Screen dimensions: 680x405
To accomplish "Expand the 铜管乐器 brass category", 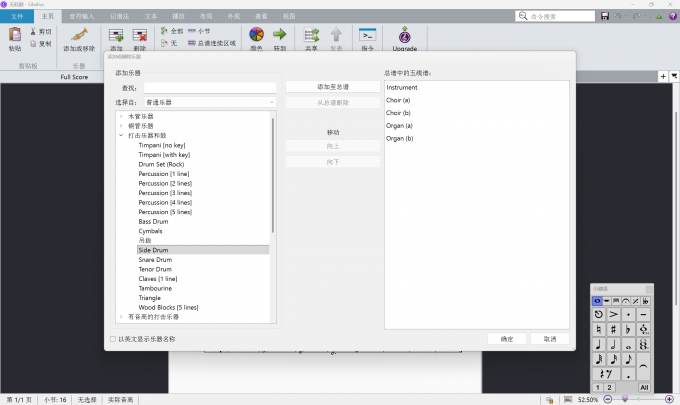I will pos(121,126).
